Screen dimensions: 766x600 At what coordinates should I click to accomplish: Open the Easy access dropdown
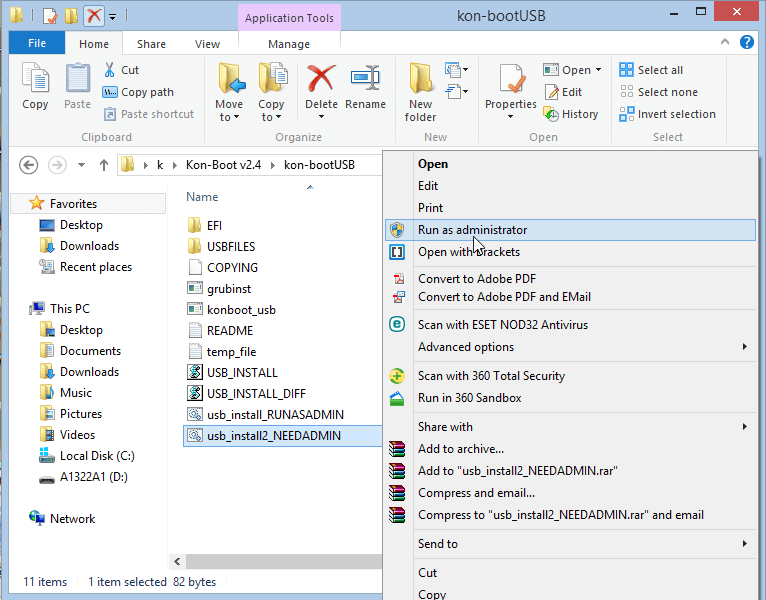pos(456,91)
